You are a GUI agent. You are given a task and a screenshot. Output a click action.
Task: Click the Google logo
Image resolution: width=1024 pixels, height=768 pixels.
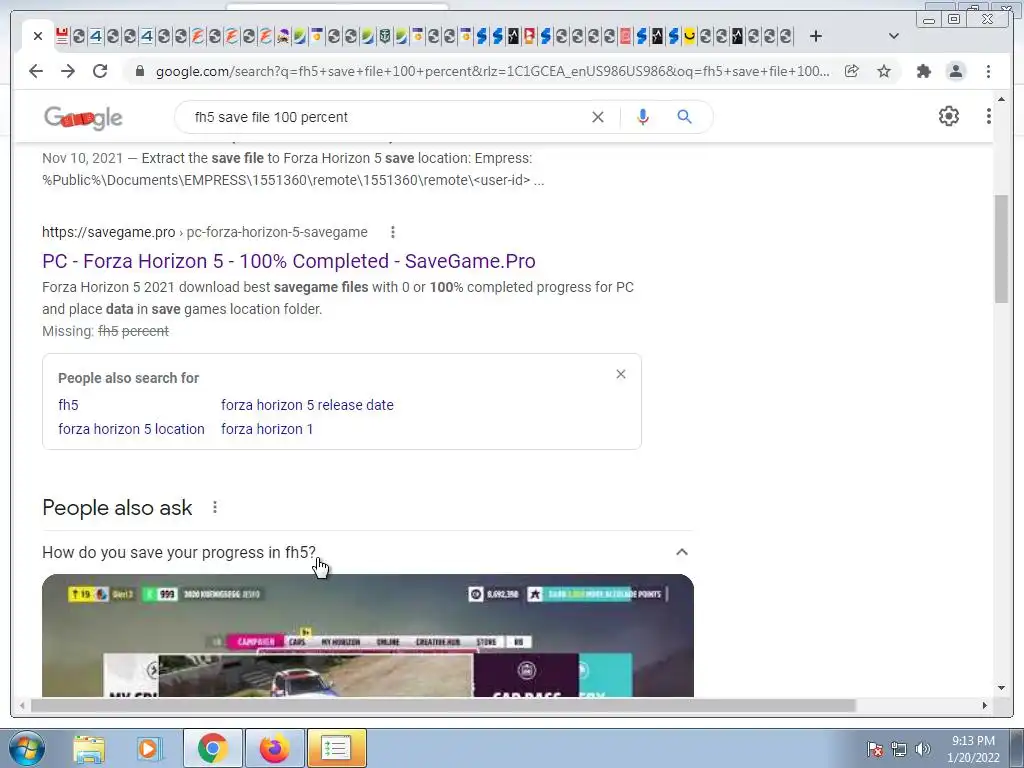click(83, 118)
